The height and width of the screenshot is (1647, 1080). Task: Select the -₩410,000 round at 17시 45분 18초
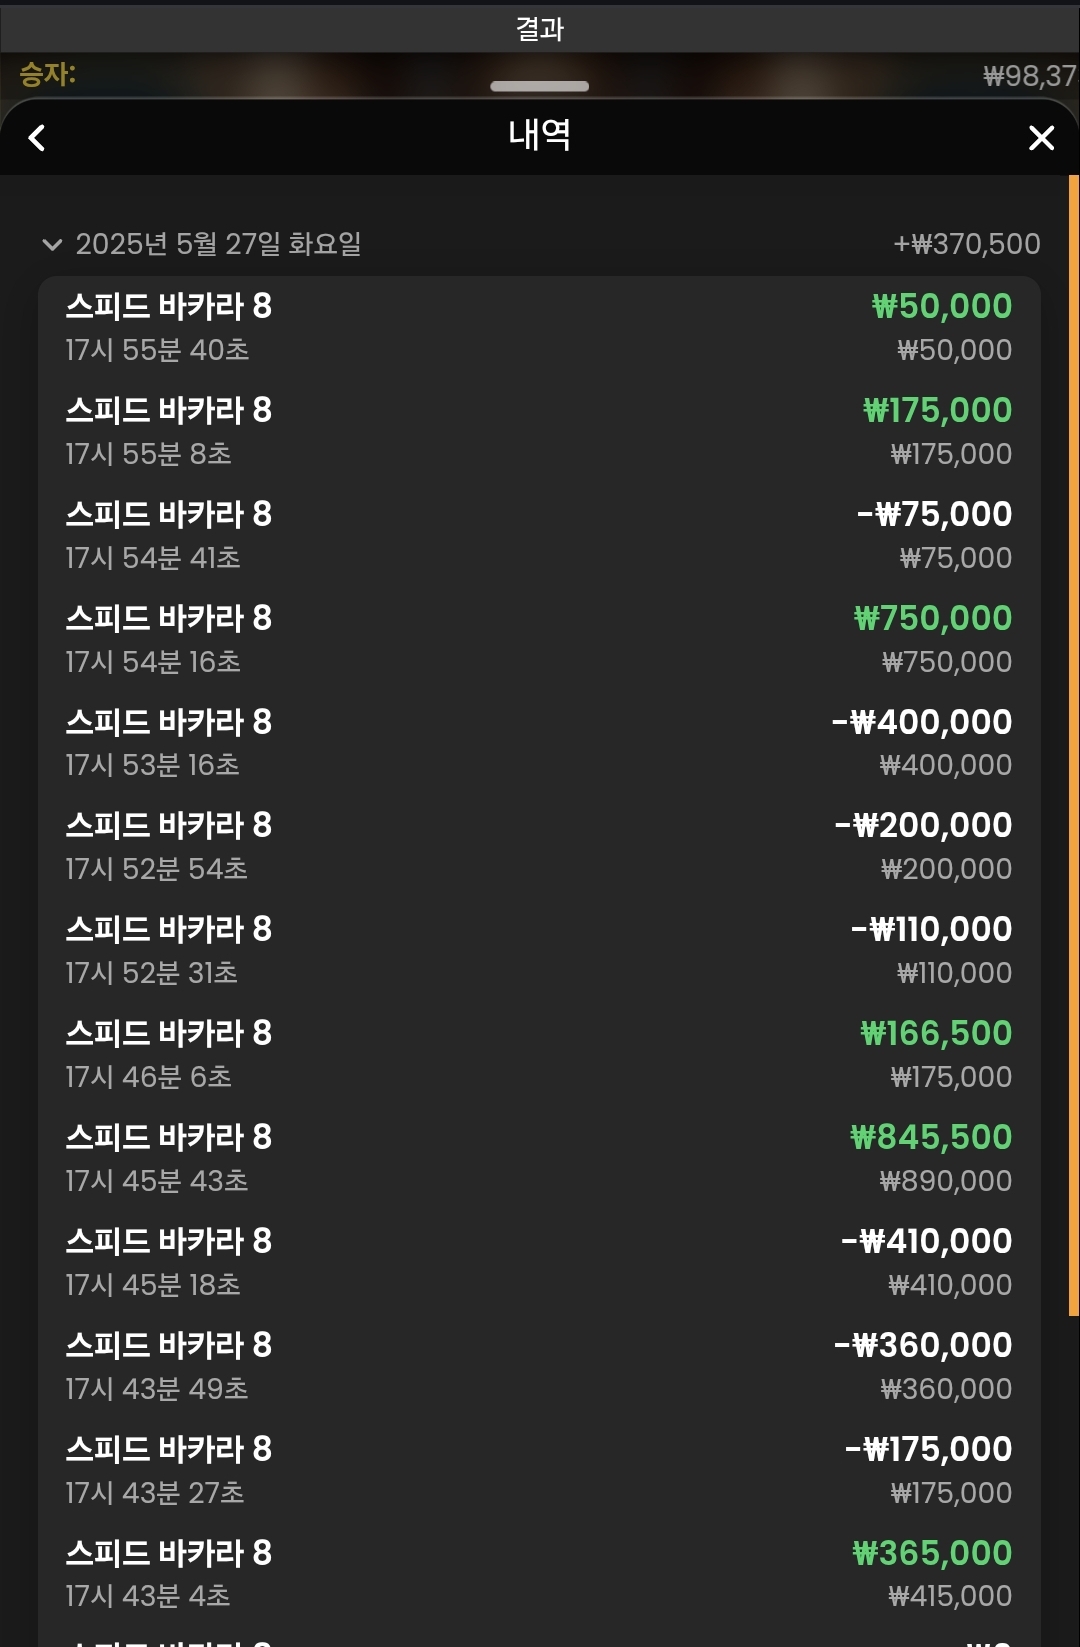click(x=540, y=1262)
